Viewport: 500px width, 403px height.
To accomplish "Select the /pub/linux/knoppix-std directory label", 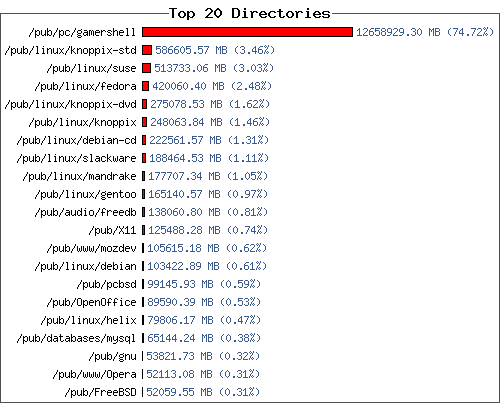I will pos(70,50).
